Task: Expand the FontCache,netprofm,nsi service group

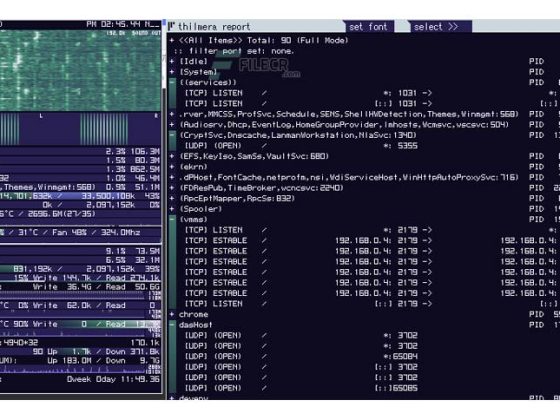Action: (x=172, y=177)
